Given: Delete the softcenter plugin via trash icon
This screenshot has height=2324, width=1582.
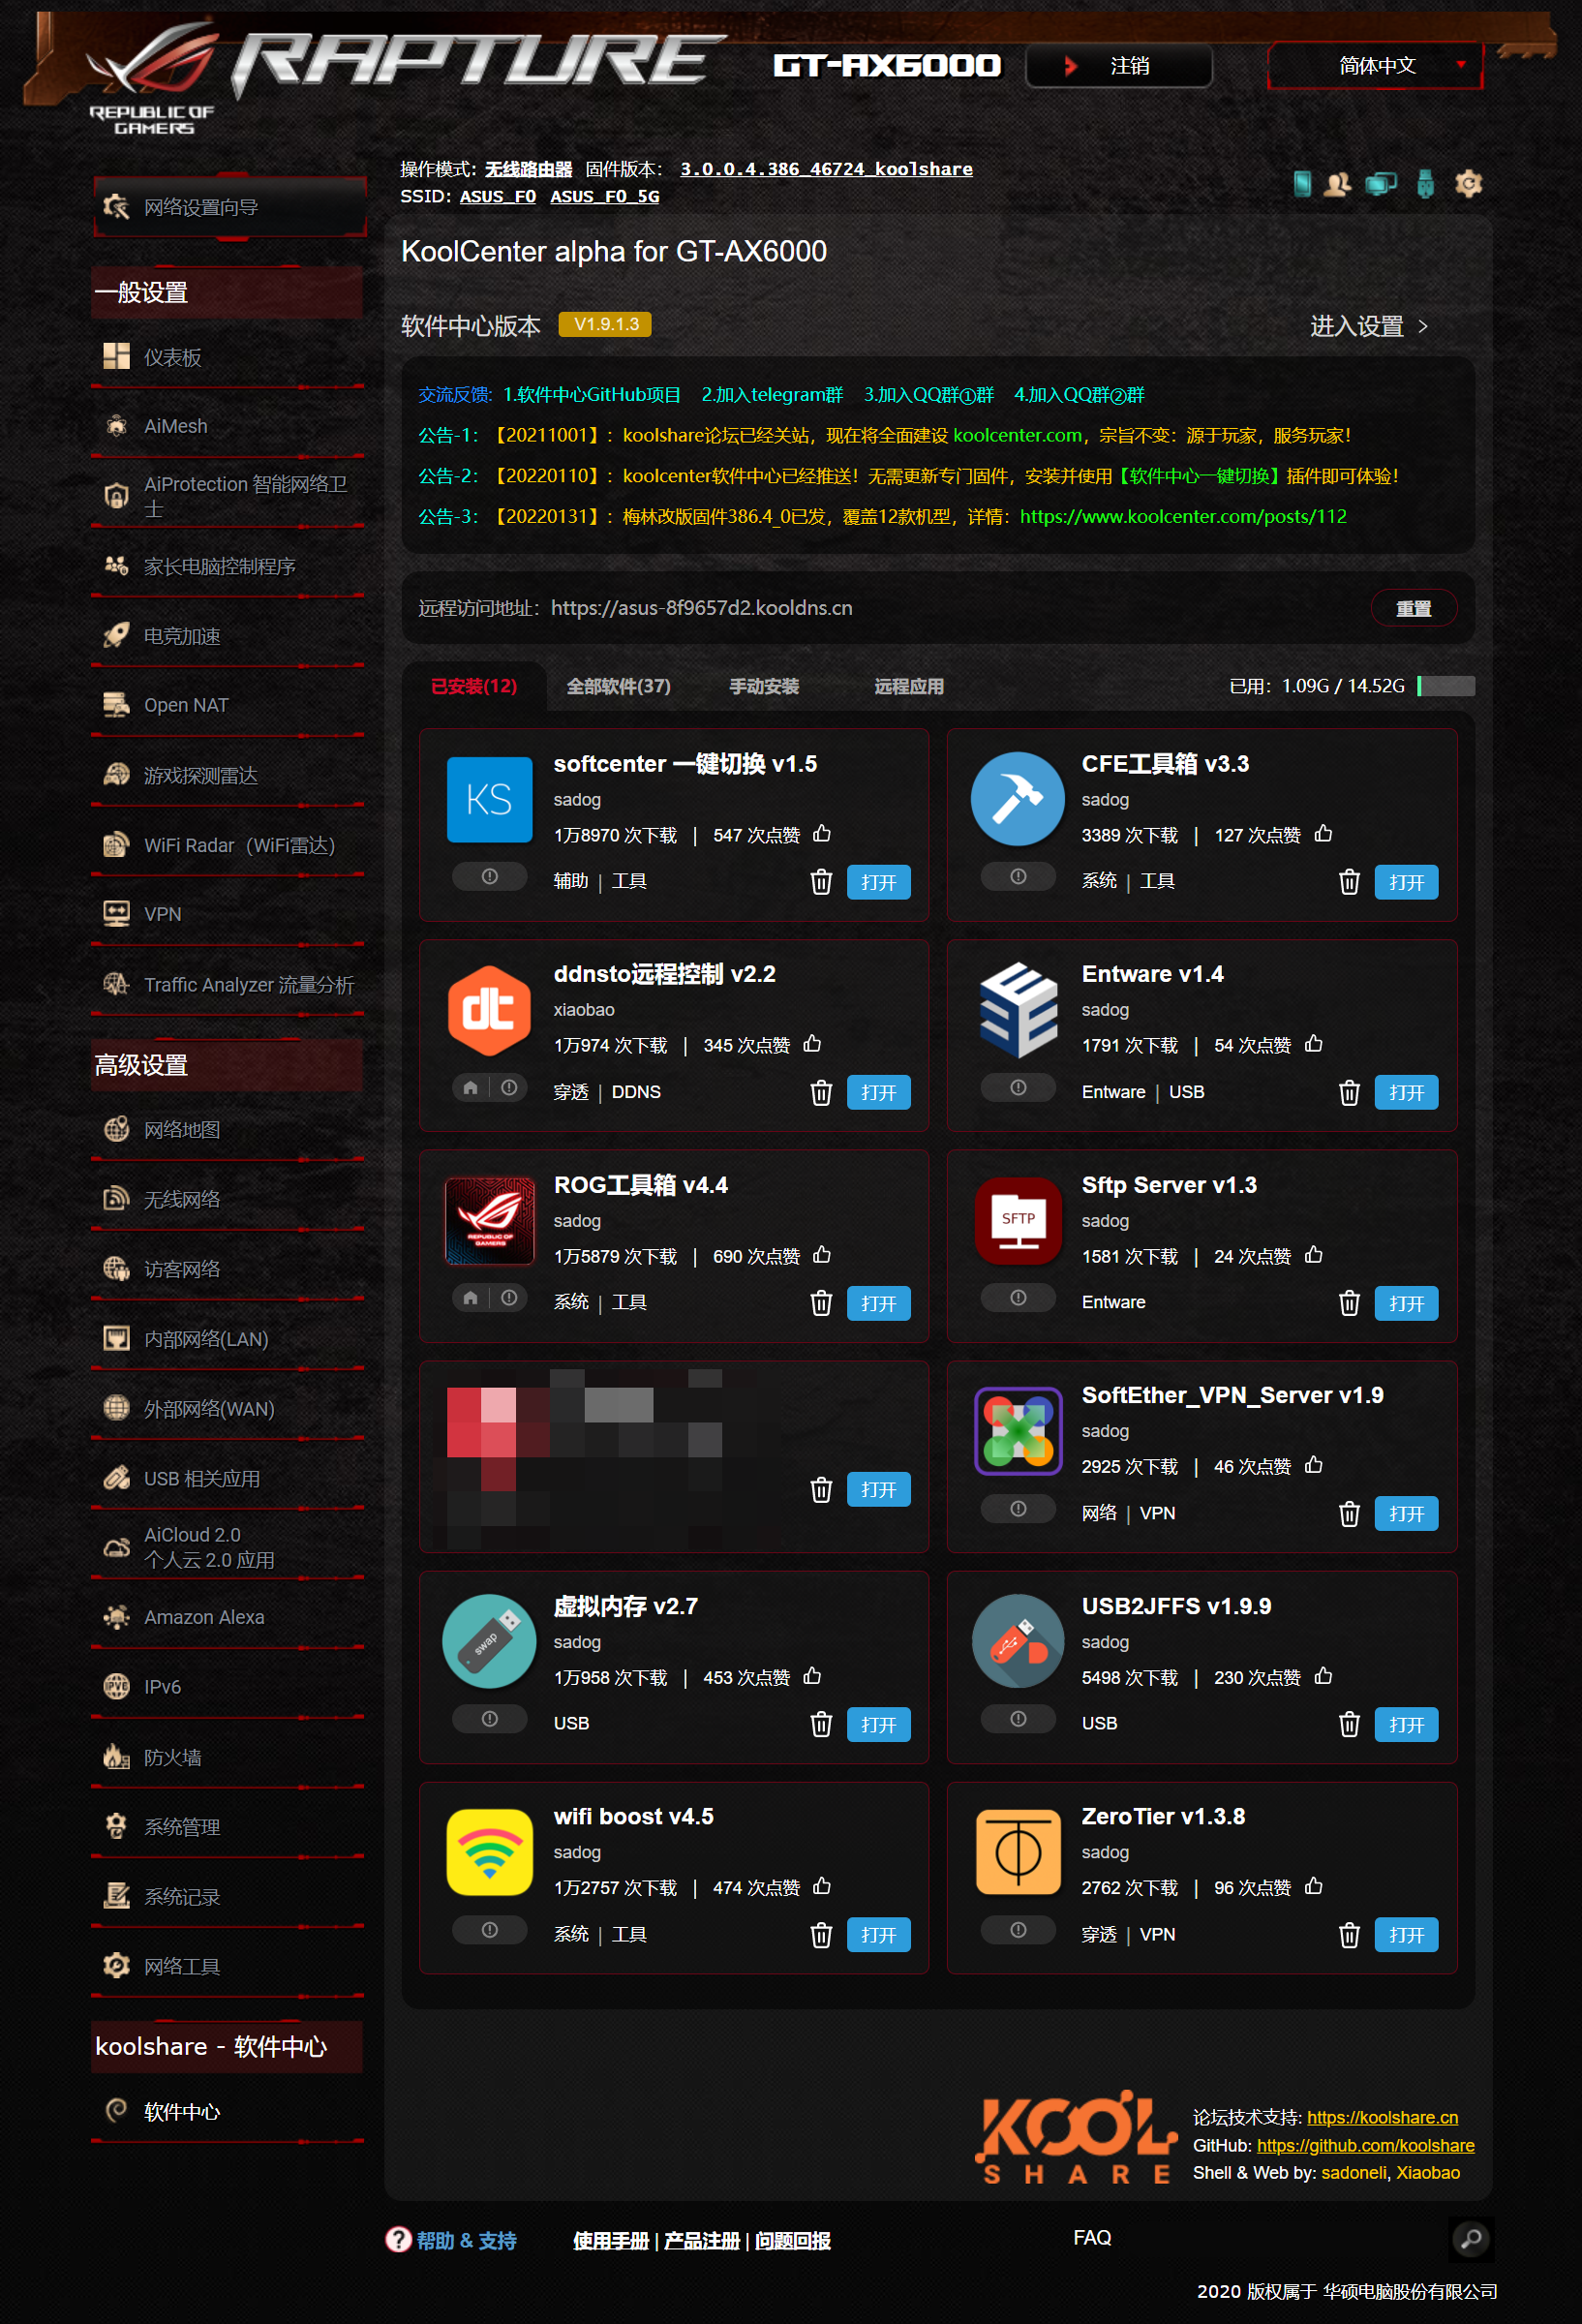Looking at the screenshot, I should [820, 882].
